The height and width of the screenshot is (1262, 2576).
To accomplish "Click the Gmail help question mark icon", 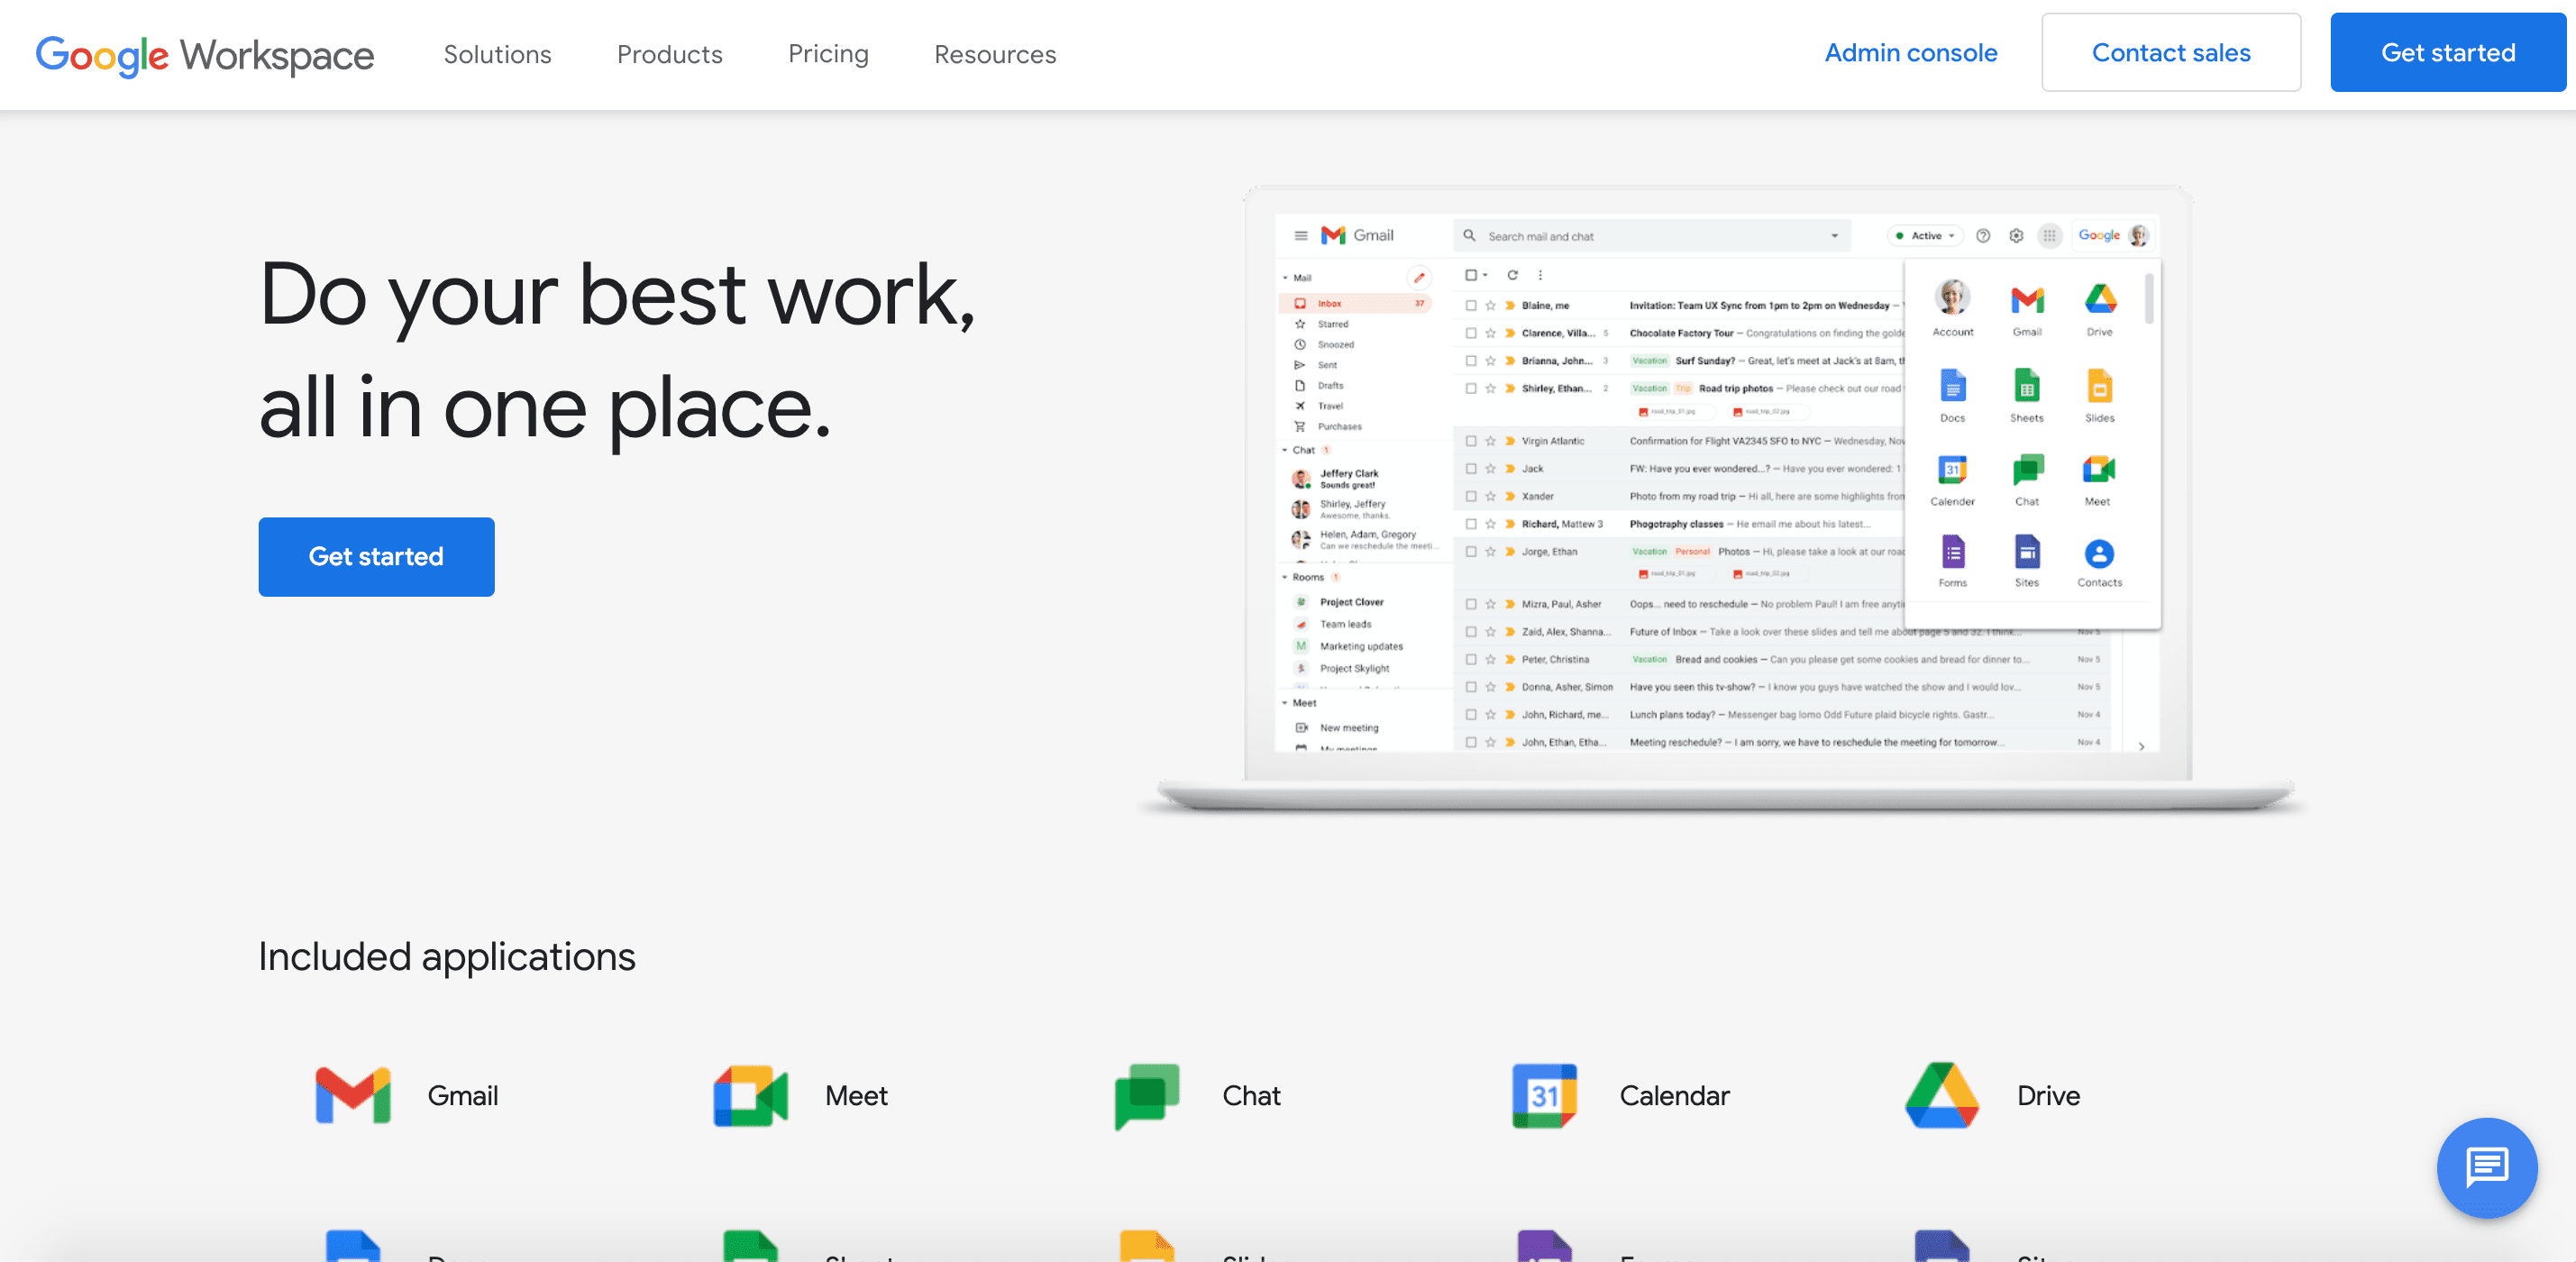I will point(1983,236).
